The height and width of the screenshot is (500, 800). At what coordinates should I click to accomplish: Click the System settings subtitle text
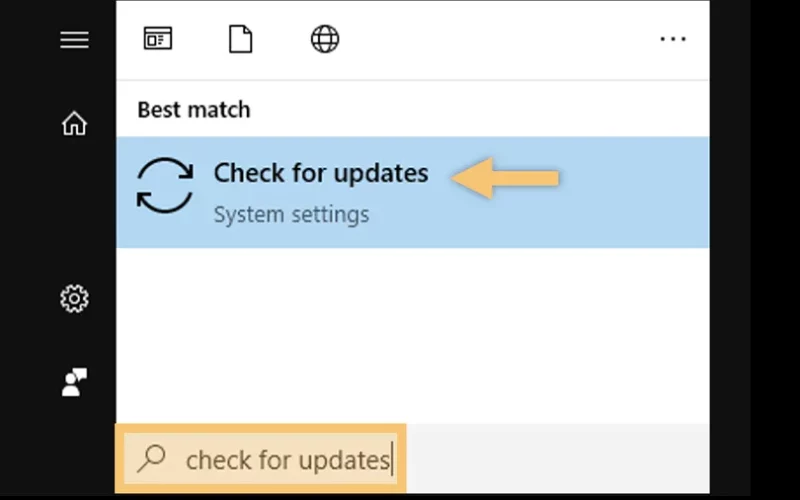[x=291, y=214]
